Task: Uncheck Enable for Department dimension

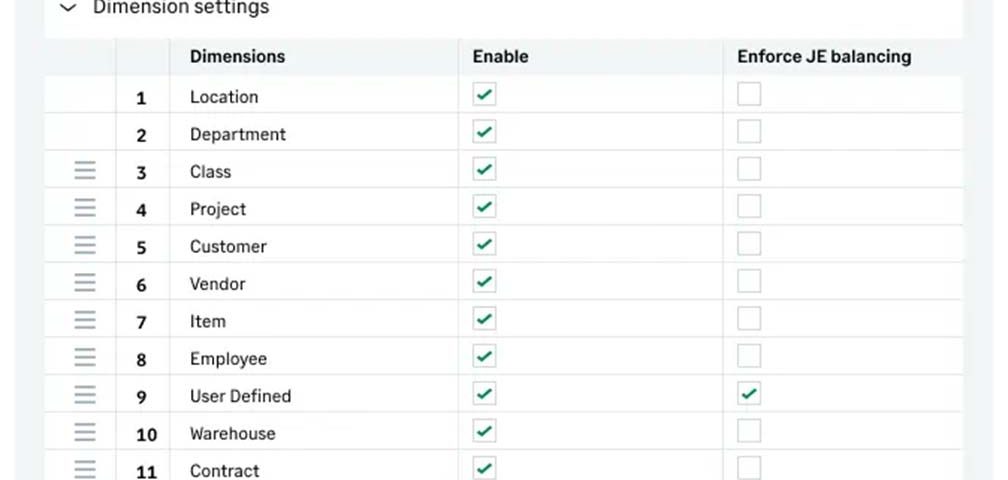Action: click(x=484, y=132)
